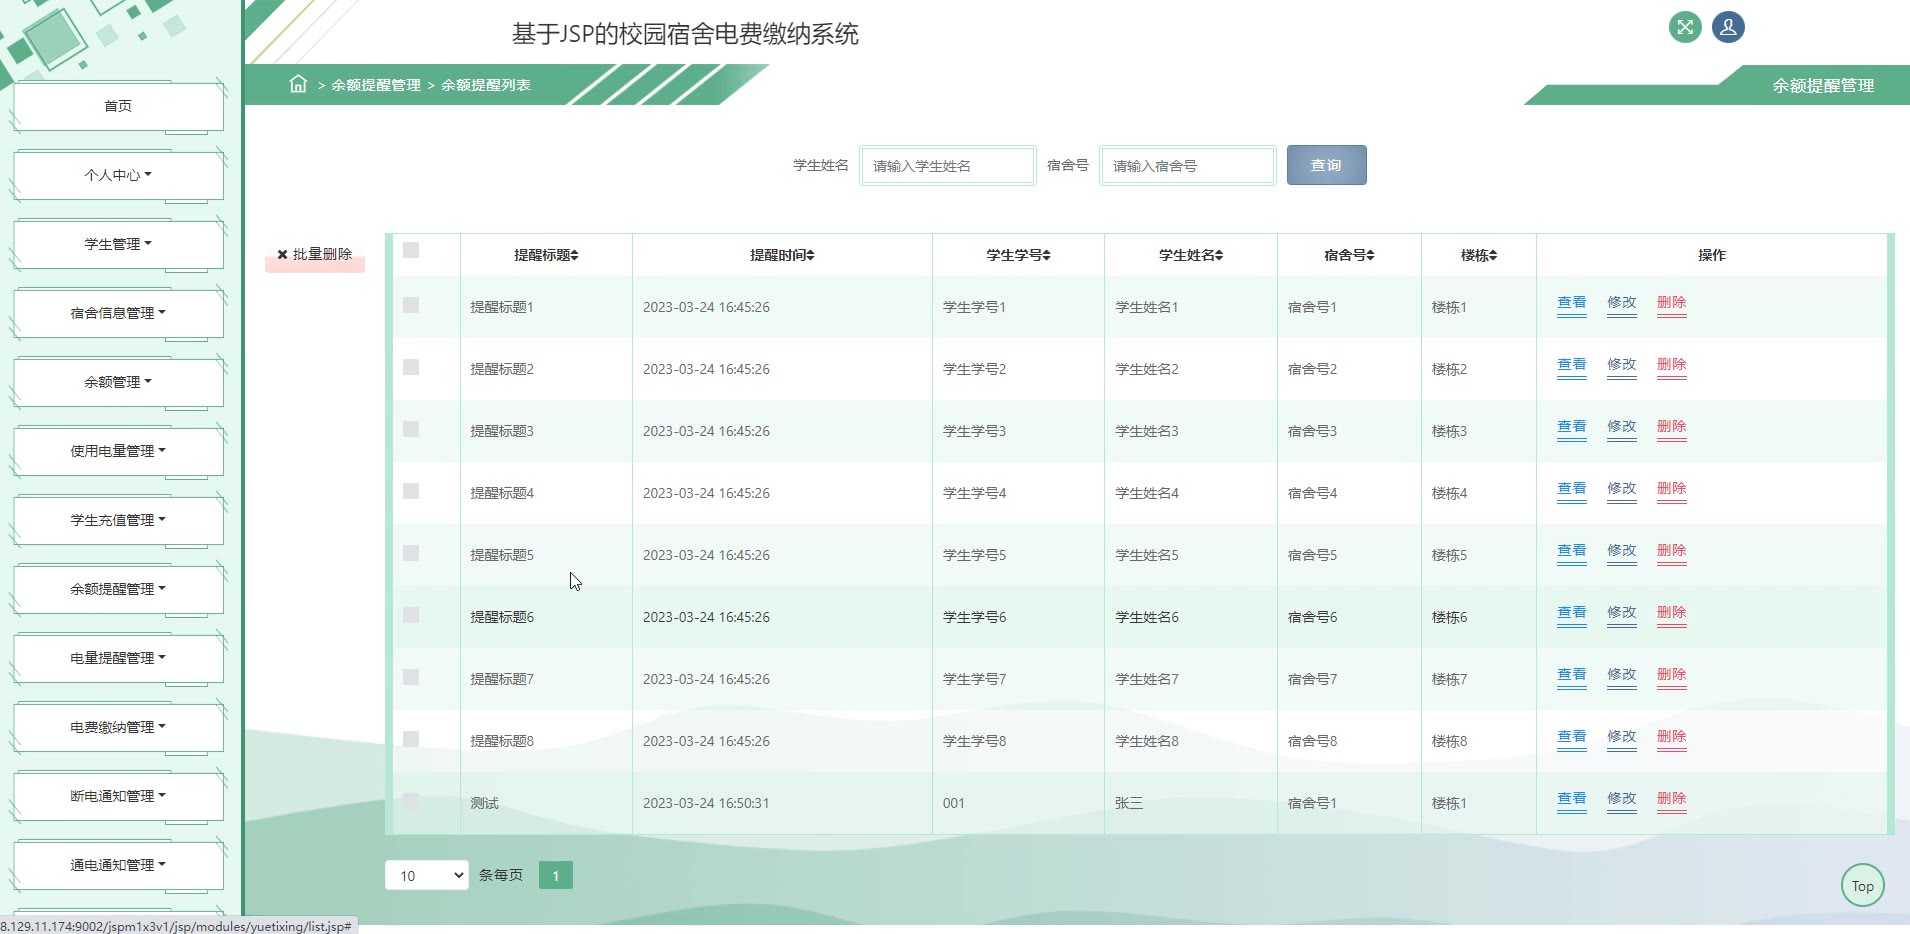The image size is (1910, 934).
Task: Click the home icon in breadcrumb
Action: (298, 84)
